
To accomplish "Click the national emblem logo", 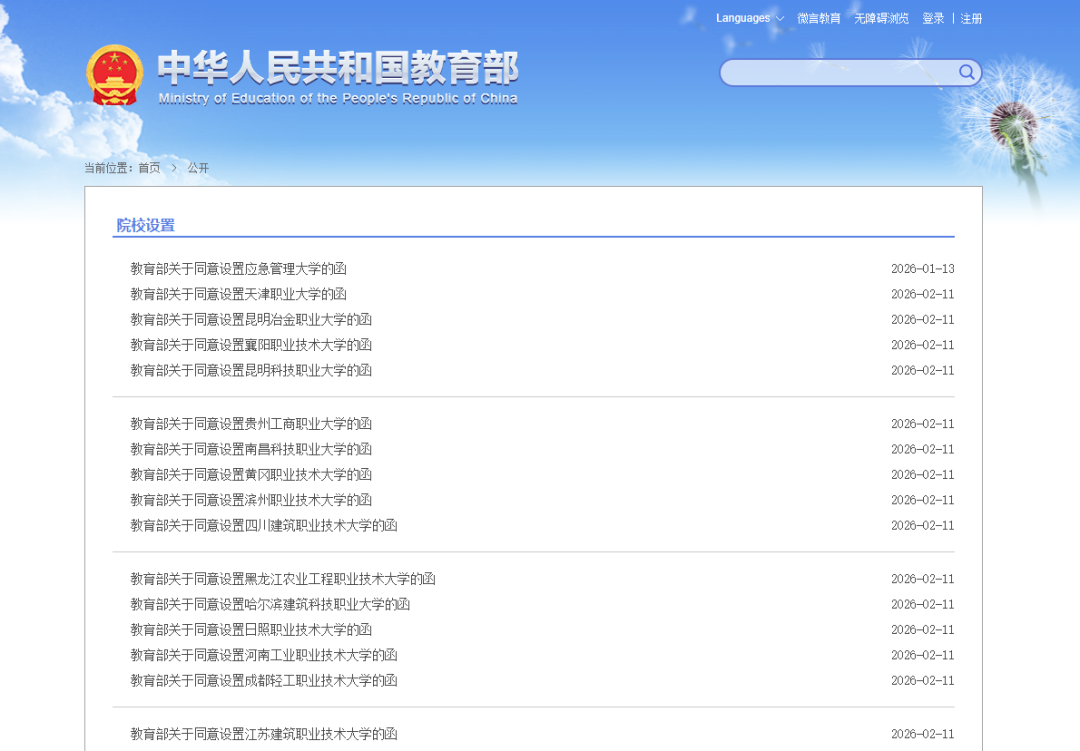I will [x=114, y=74].
